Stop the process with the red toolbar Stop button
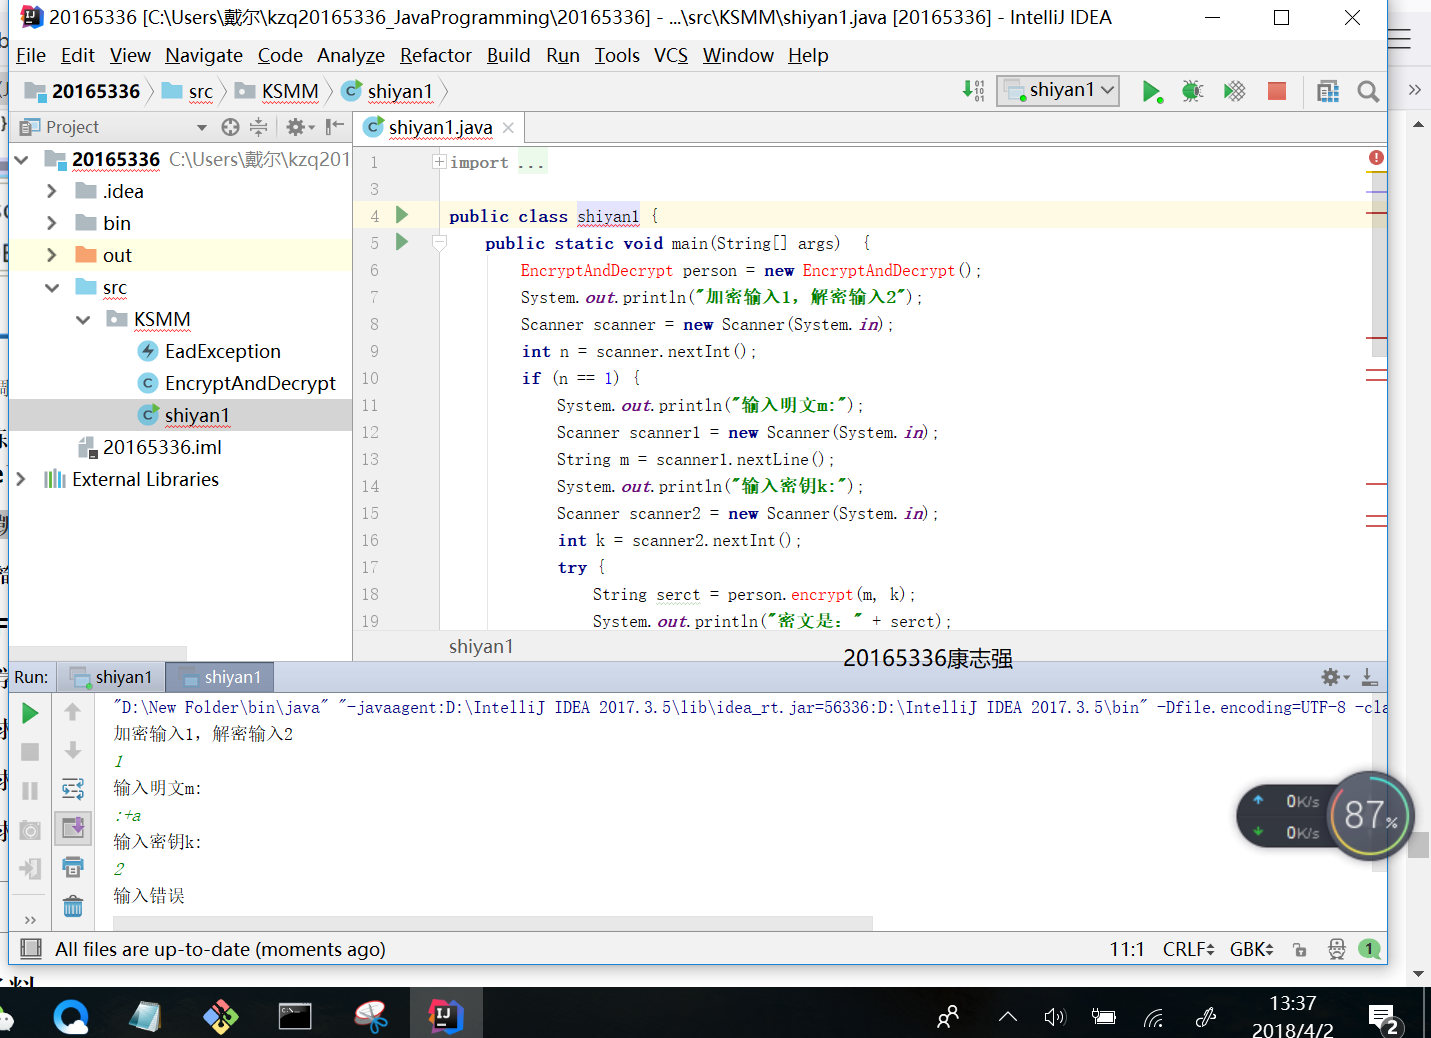Image resolution: width=1431 pixels, height=1038 pixels. (1277, 92)
